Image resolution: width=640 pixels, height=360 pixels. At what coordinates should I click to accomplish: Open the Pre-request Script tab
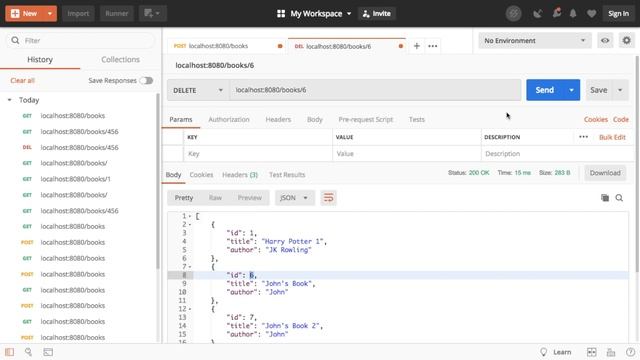pos(365,120)
